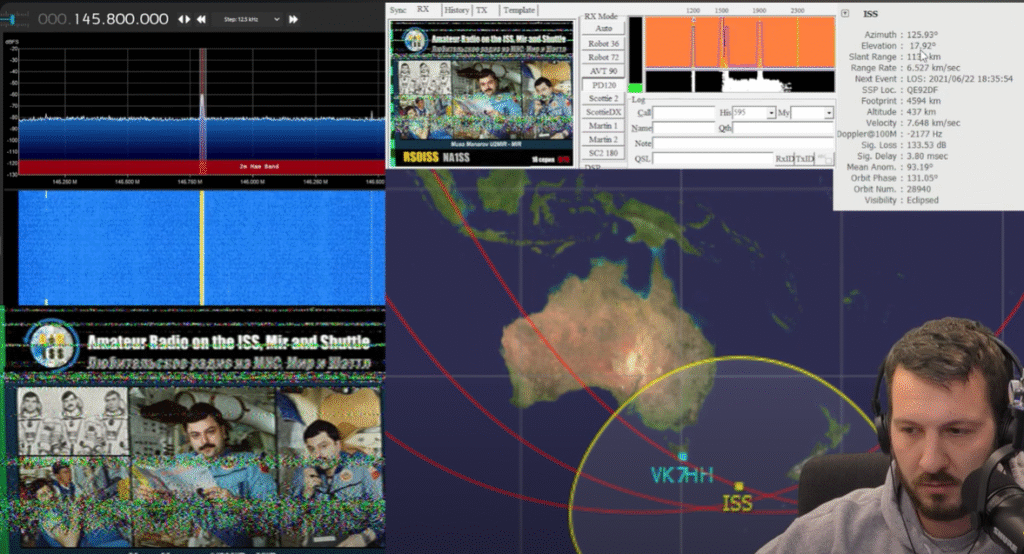Open the TX tab in MMSSTV
Image resolution: width=1024 pixels, height=554 pixels.
click(481, 10)
